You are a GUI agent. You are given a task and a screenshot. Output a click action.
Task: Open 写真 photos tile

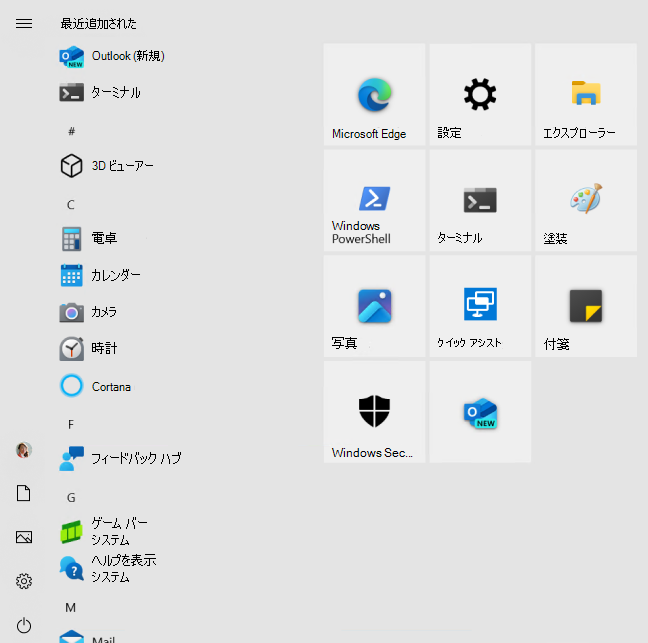tap(374, 306)
